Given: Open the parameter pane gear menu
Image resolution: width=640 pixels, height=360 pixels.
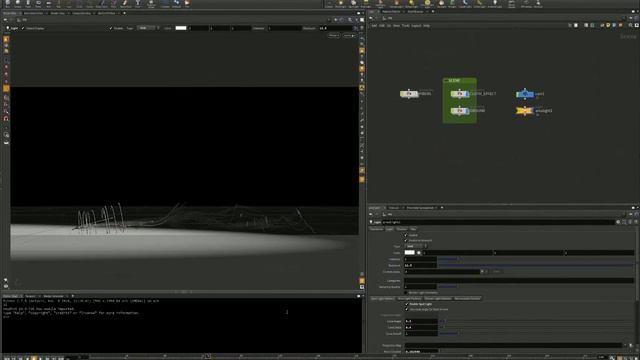Looking at the screenshot, I should 618,222.
